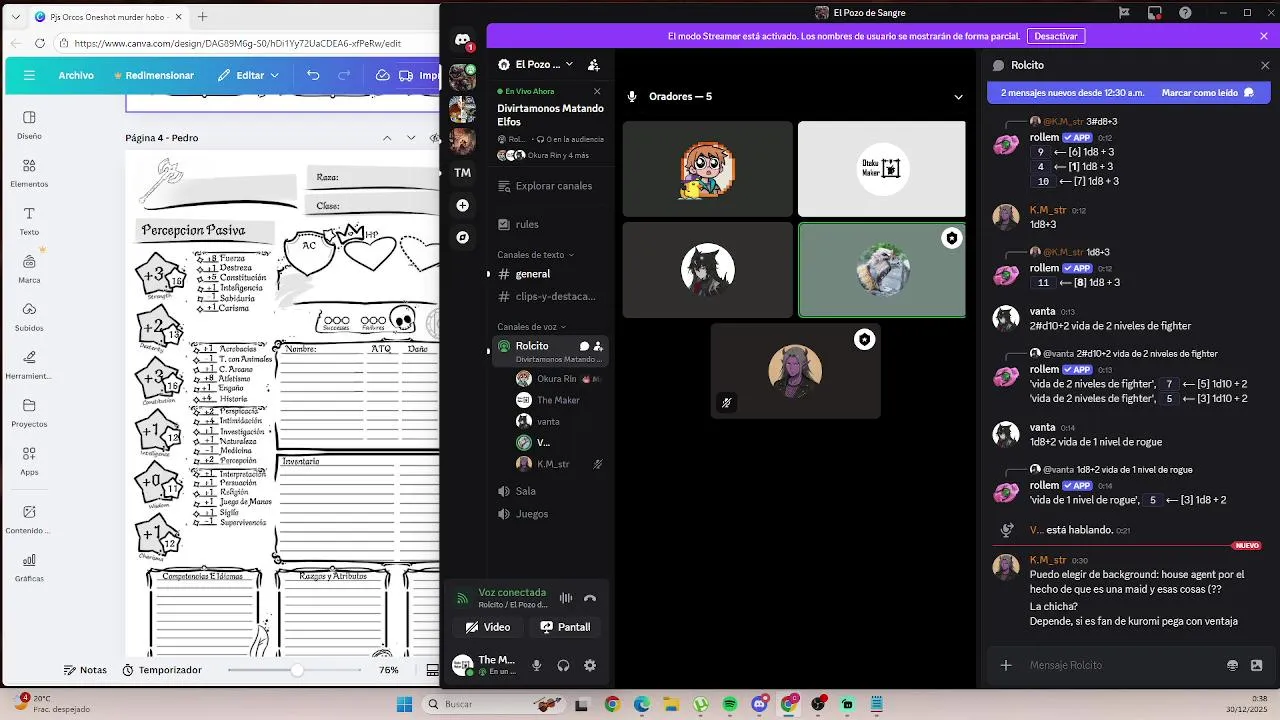Click the Mensaje Rolcito input field
The image size is (1280, 720).
tap(1120, 665)
